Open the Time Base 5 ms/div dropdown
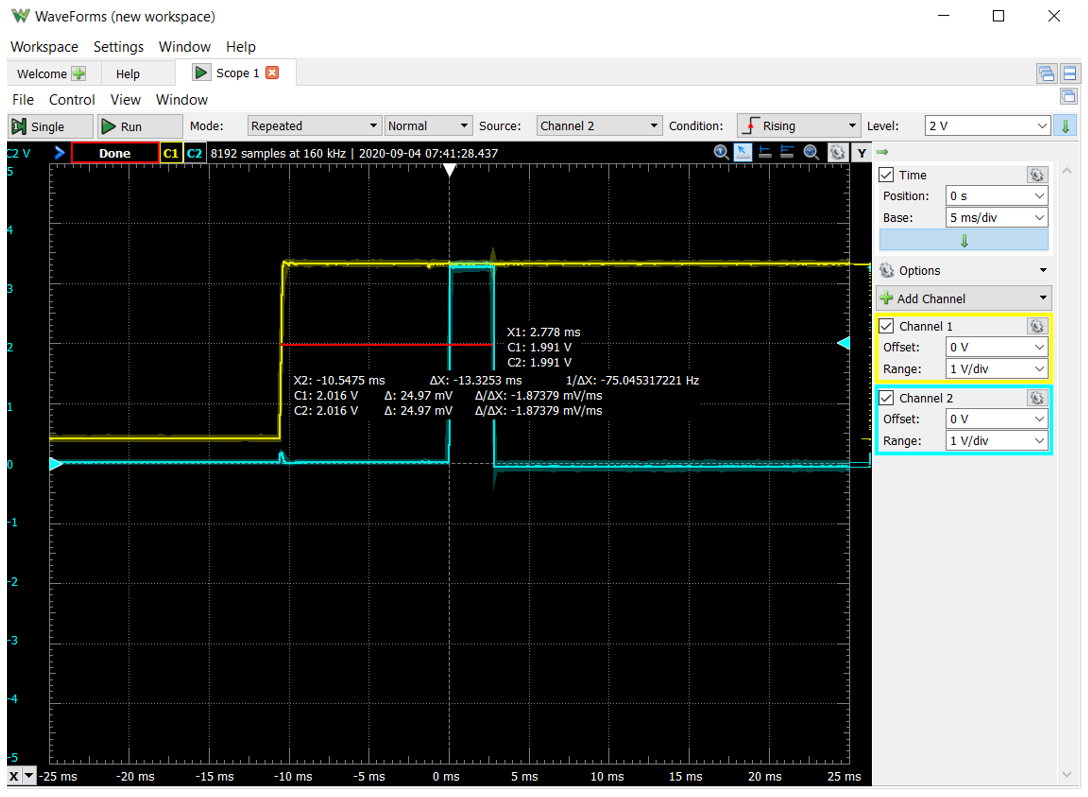Image resolution: width=1088 pixels, height=797 pixels. coord(996,218)
